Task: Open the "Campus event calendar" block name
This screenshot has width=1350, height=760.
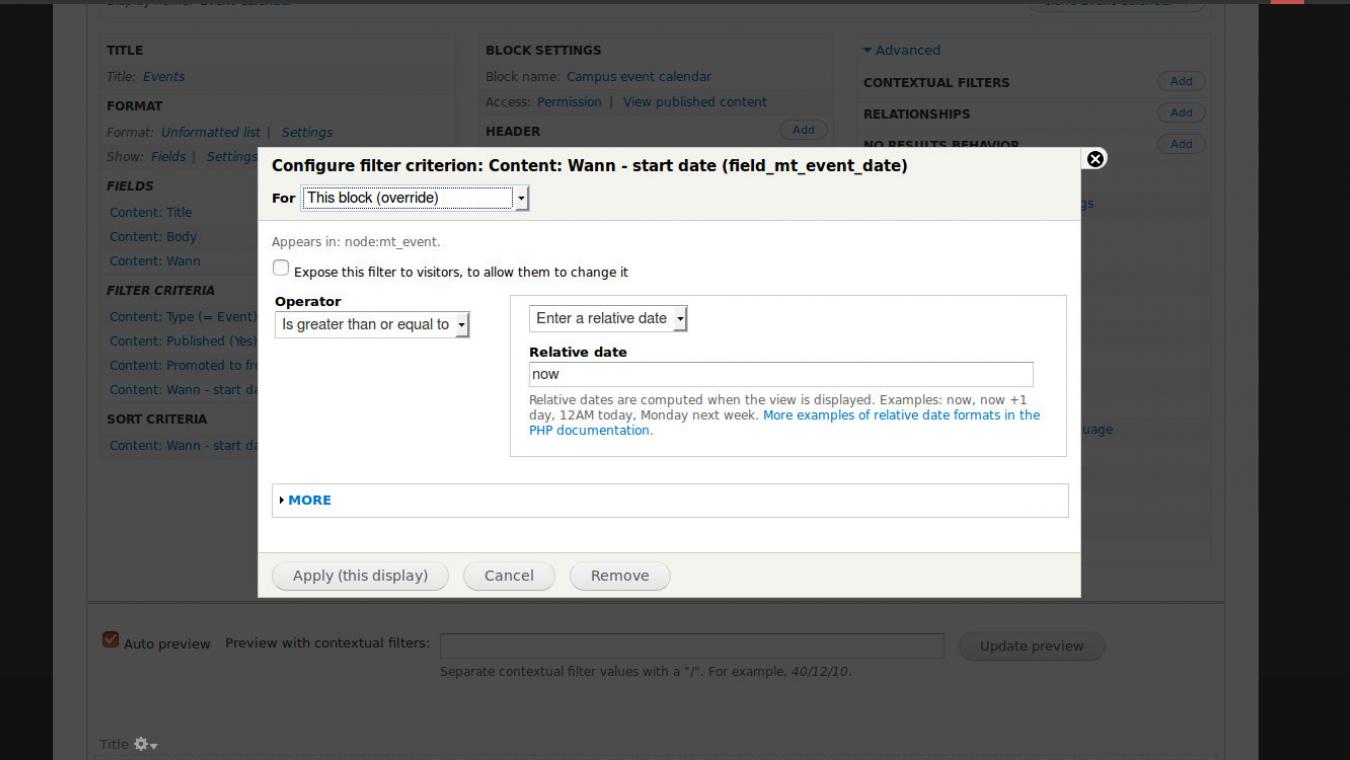Action: tap(637, 76)
